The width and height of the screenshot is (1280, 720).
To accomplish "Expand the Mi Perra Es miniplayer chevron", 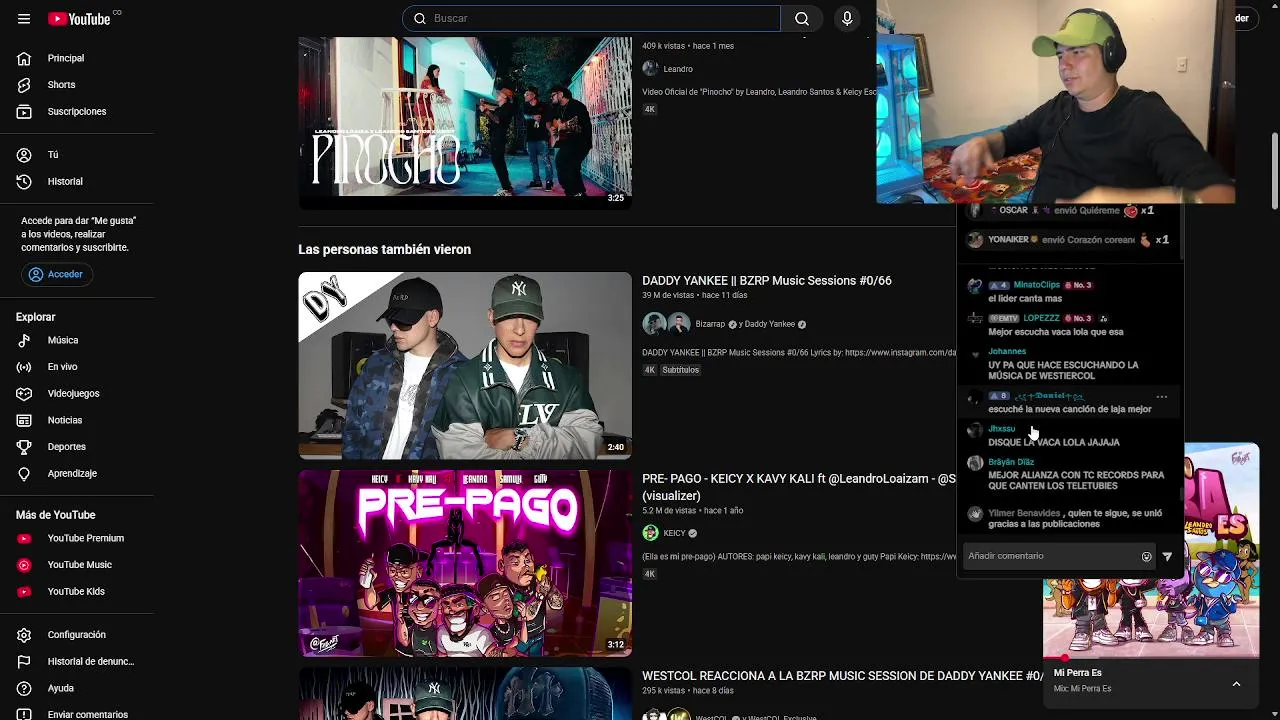I will 1236,684.
